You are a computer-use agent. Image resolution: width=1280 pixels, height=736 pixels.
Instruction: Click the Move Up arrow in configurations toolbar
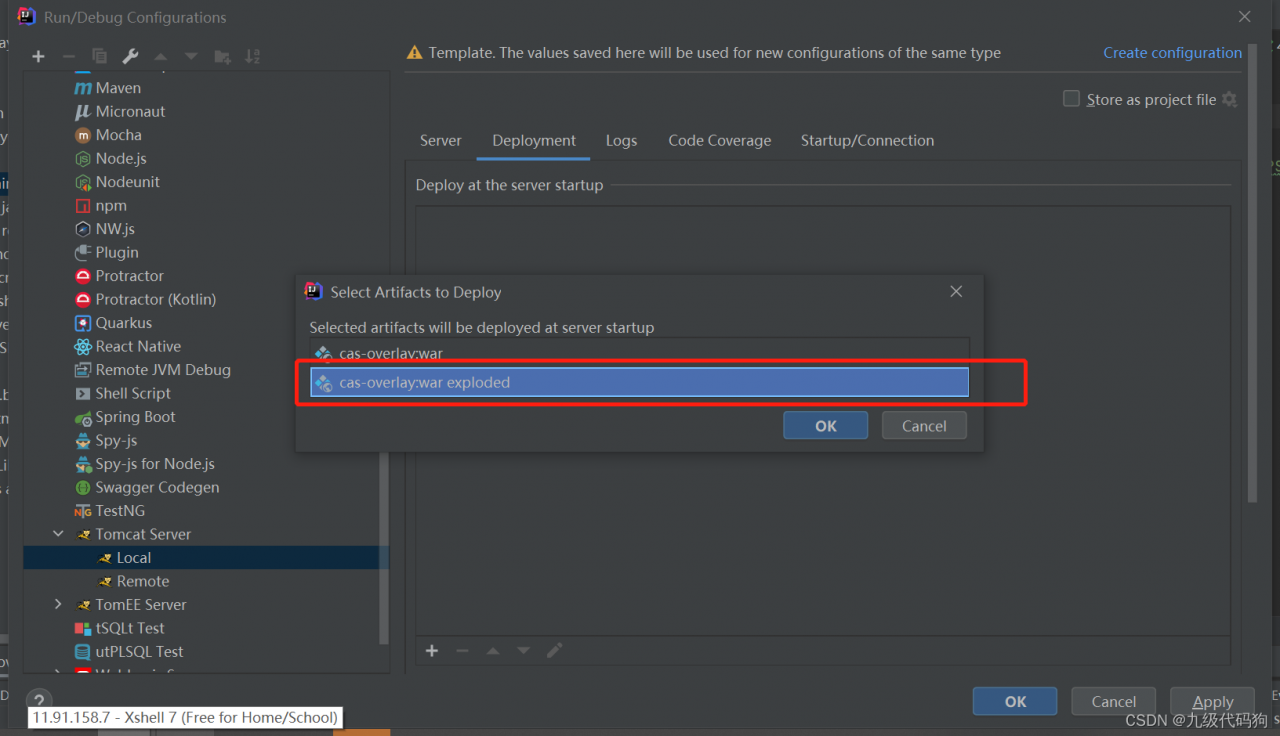tap(160, 57)
